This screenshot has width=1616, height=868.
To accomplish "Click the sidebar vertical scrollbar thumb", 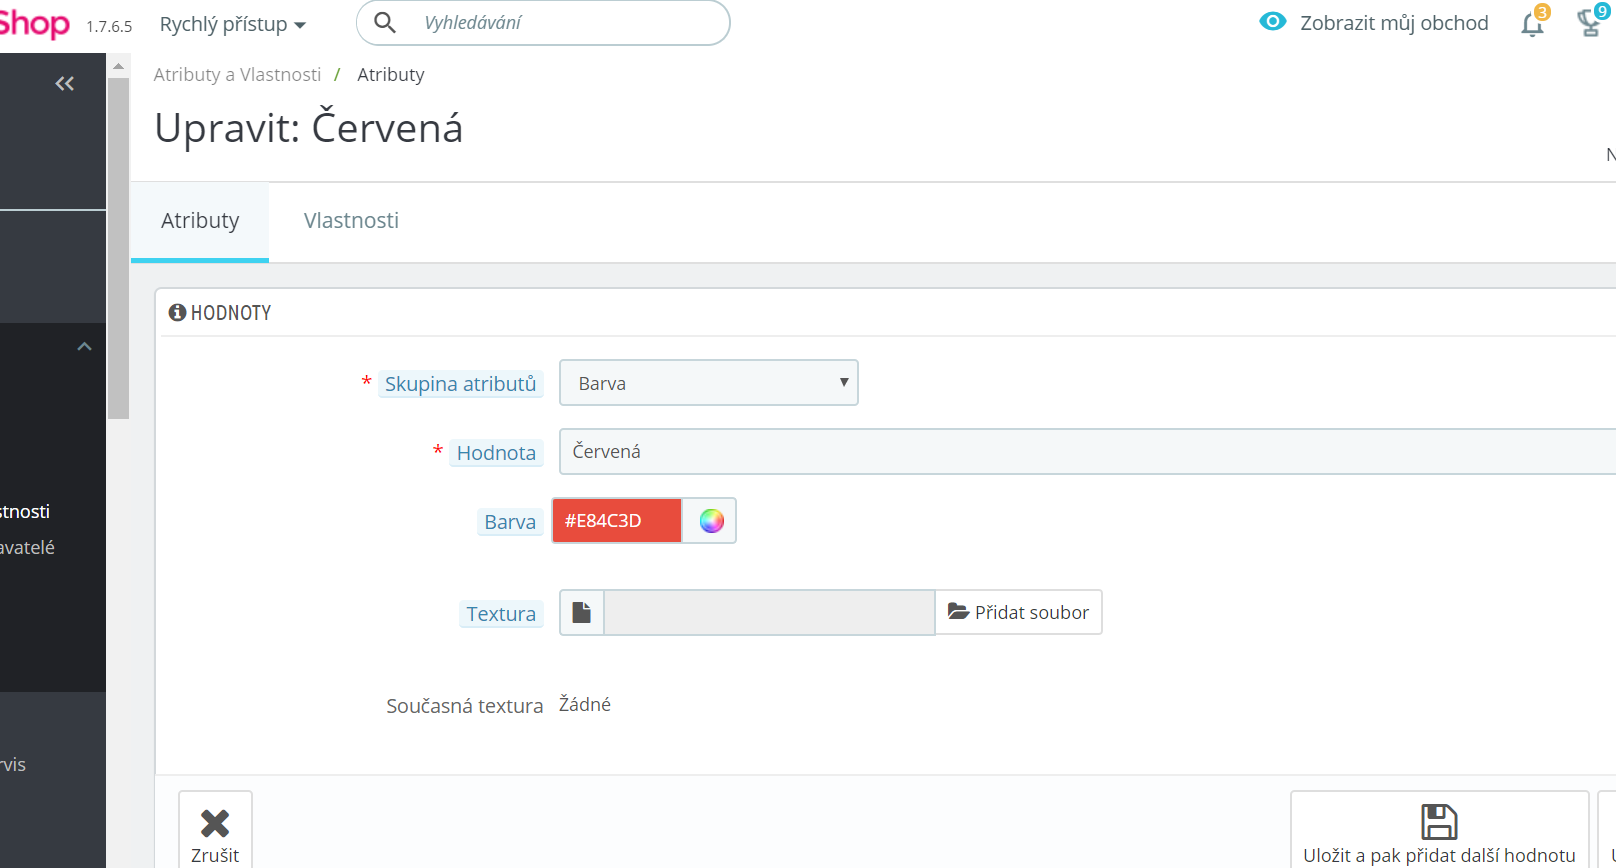I will [119, 248].
